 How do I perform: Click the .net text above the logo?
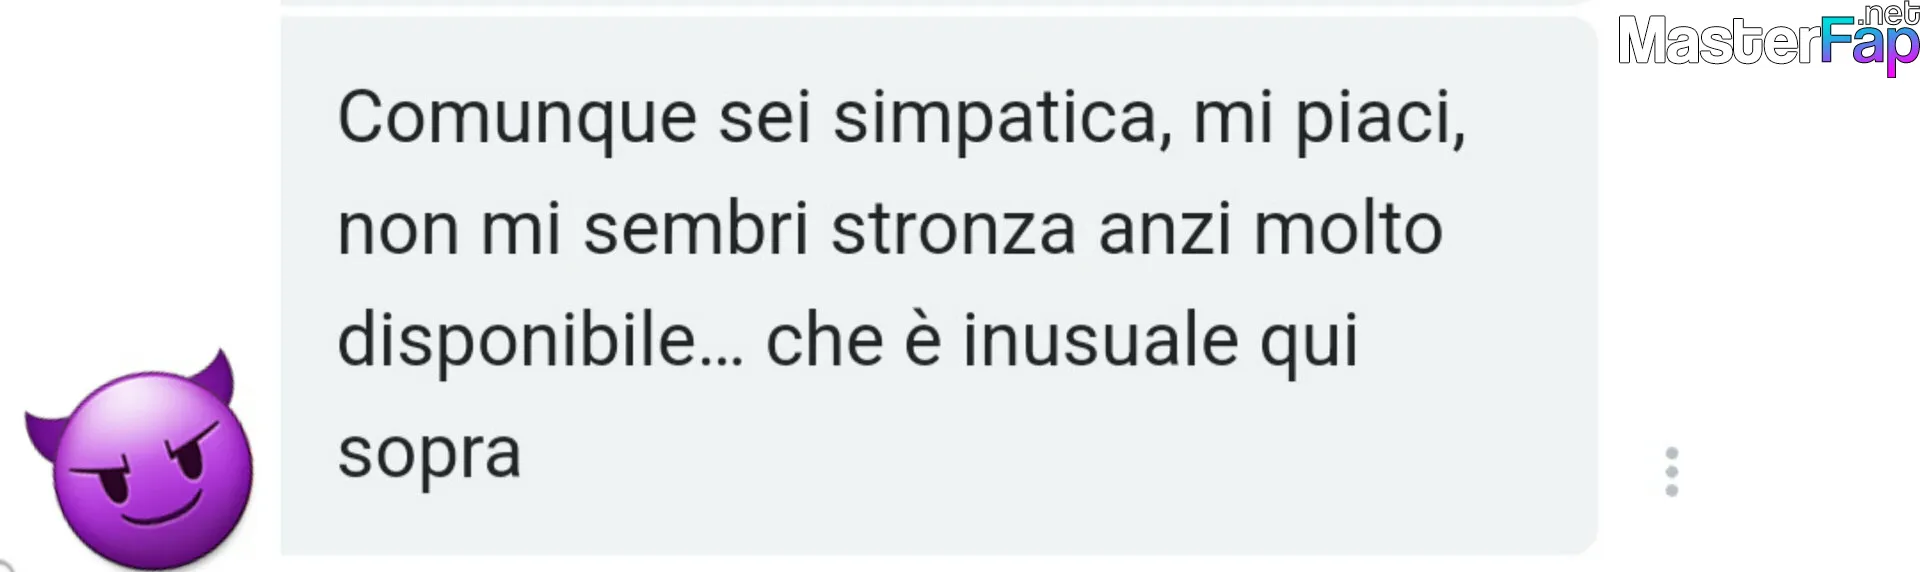coord(1888,14)
